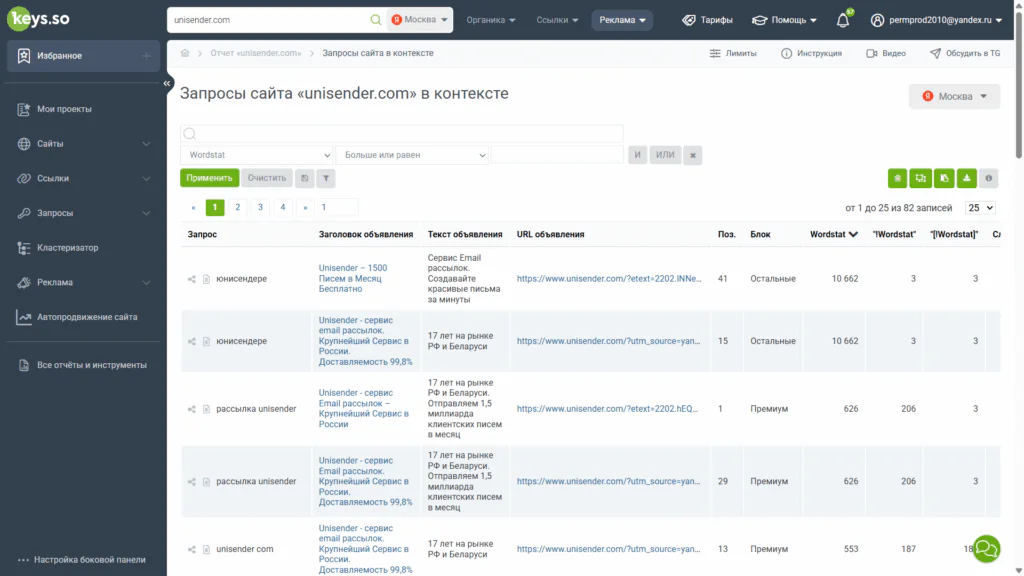Click the keys.so logo
The height and width of the screenshot is (576, 1024).
click(38, 18)
